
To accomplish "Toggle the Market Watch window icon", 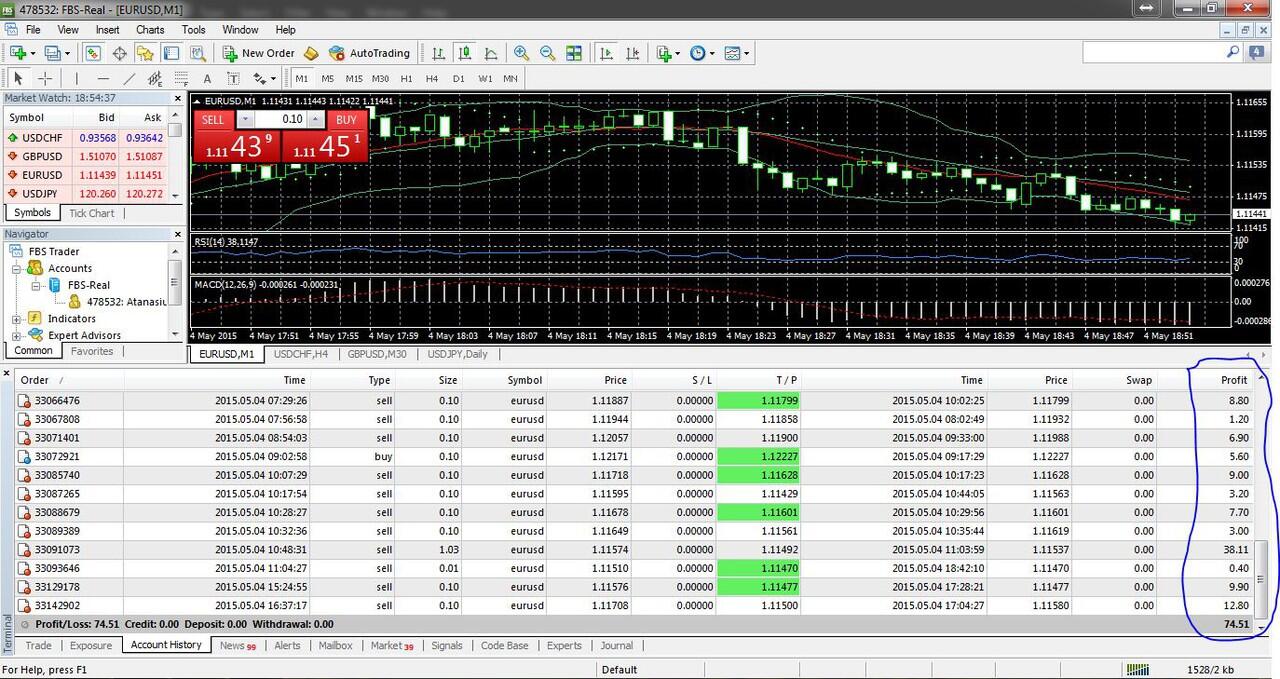I will [93, 53].
